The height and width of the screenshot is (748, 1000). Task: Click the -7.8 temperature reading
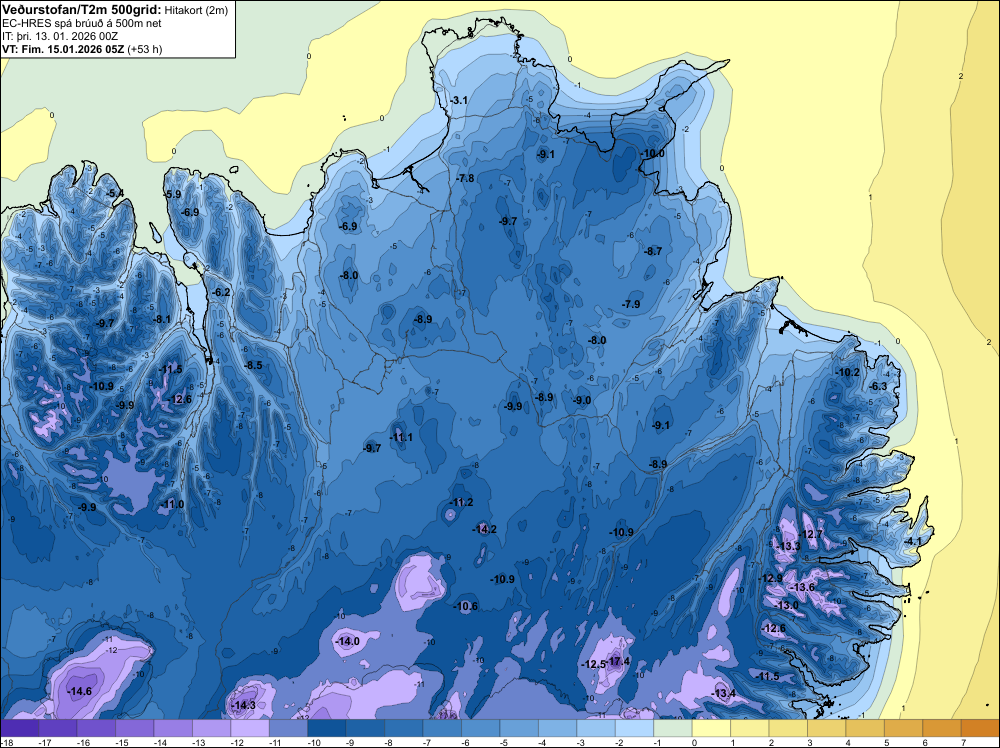point(466,178)
